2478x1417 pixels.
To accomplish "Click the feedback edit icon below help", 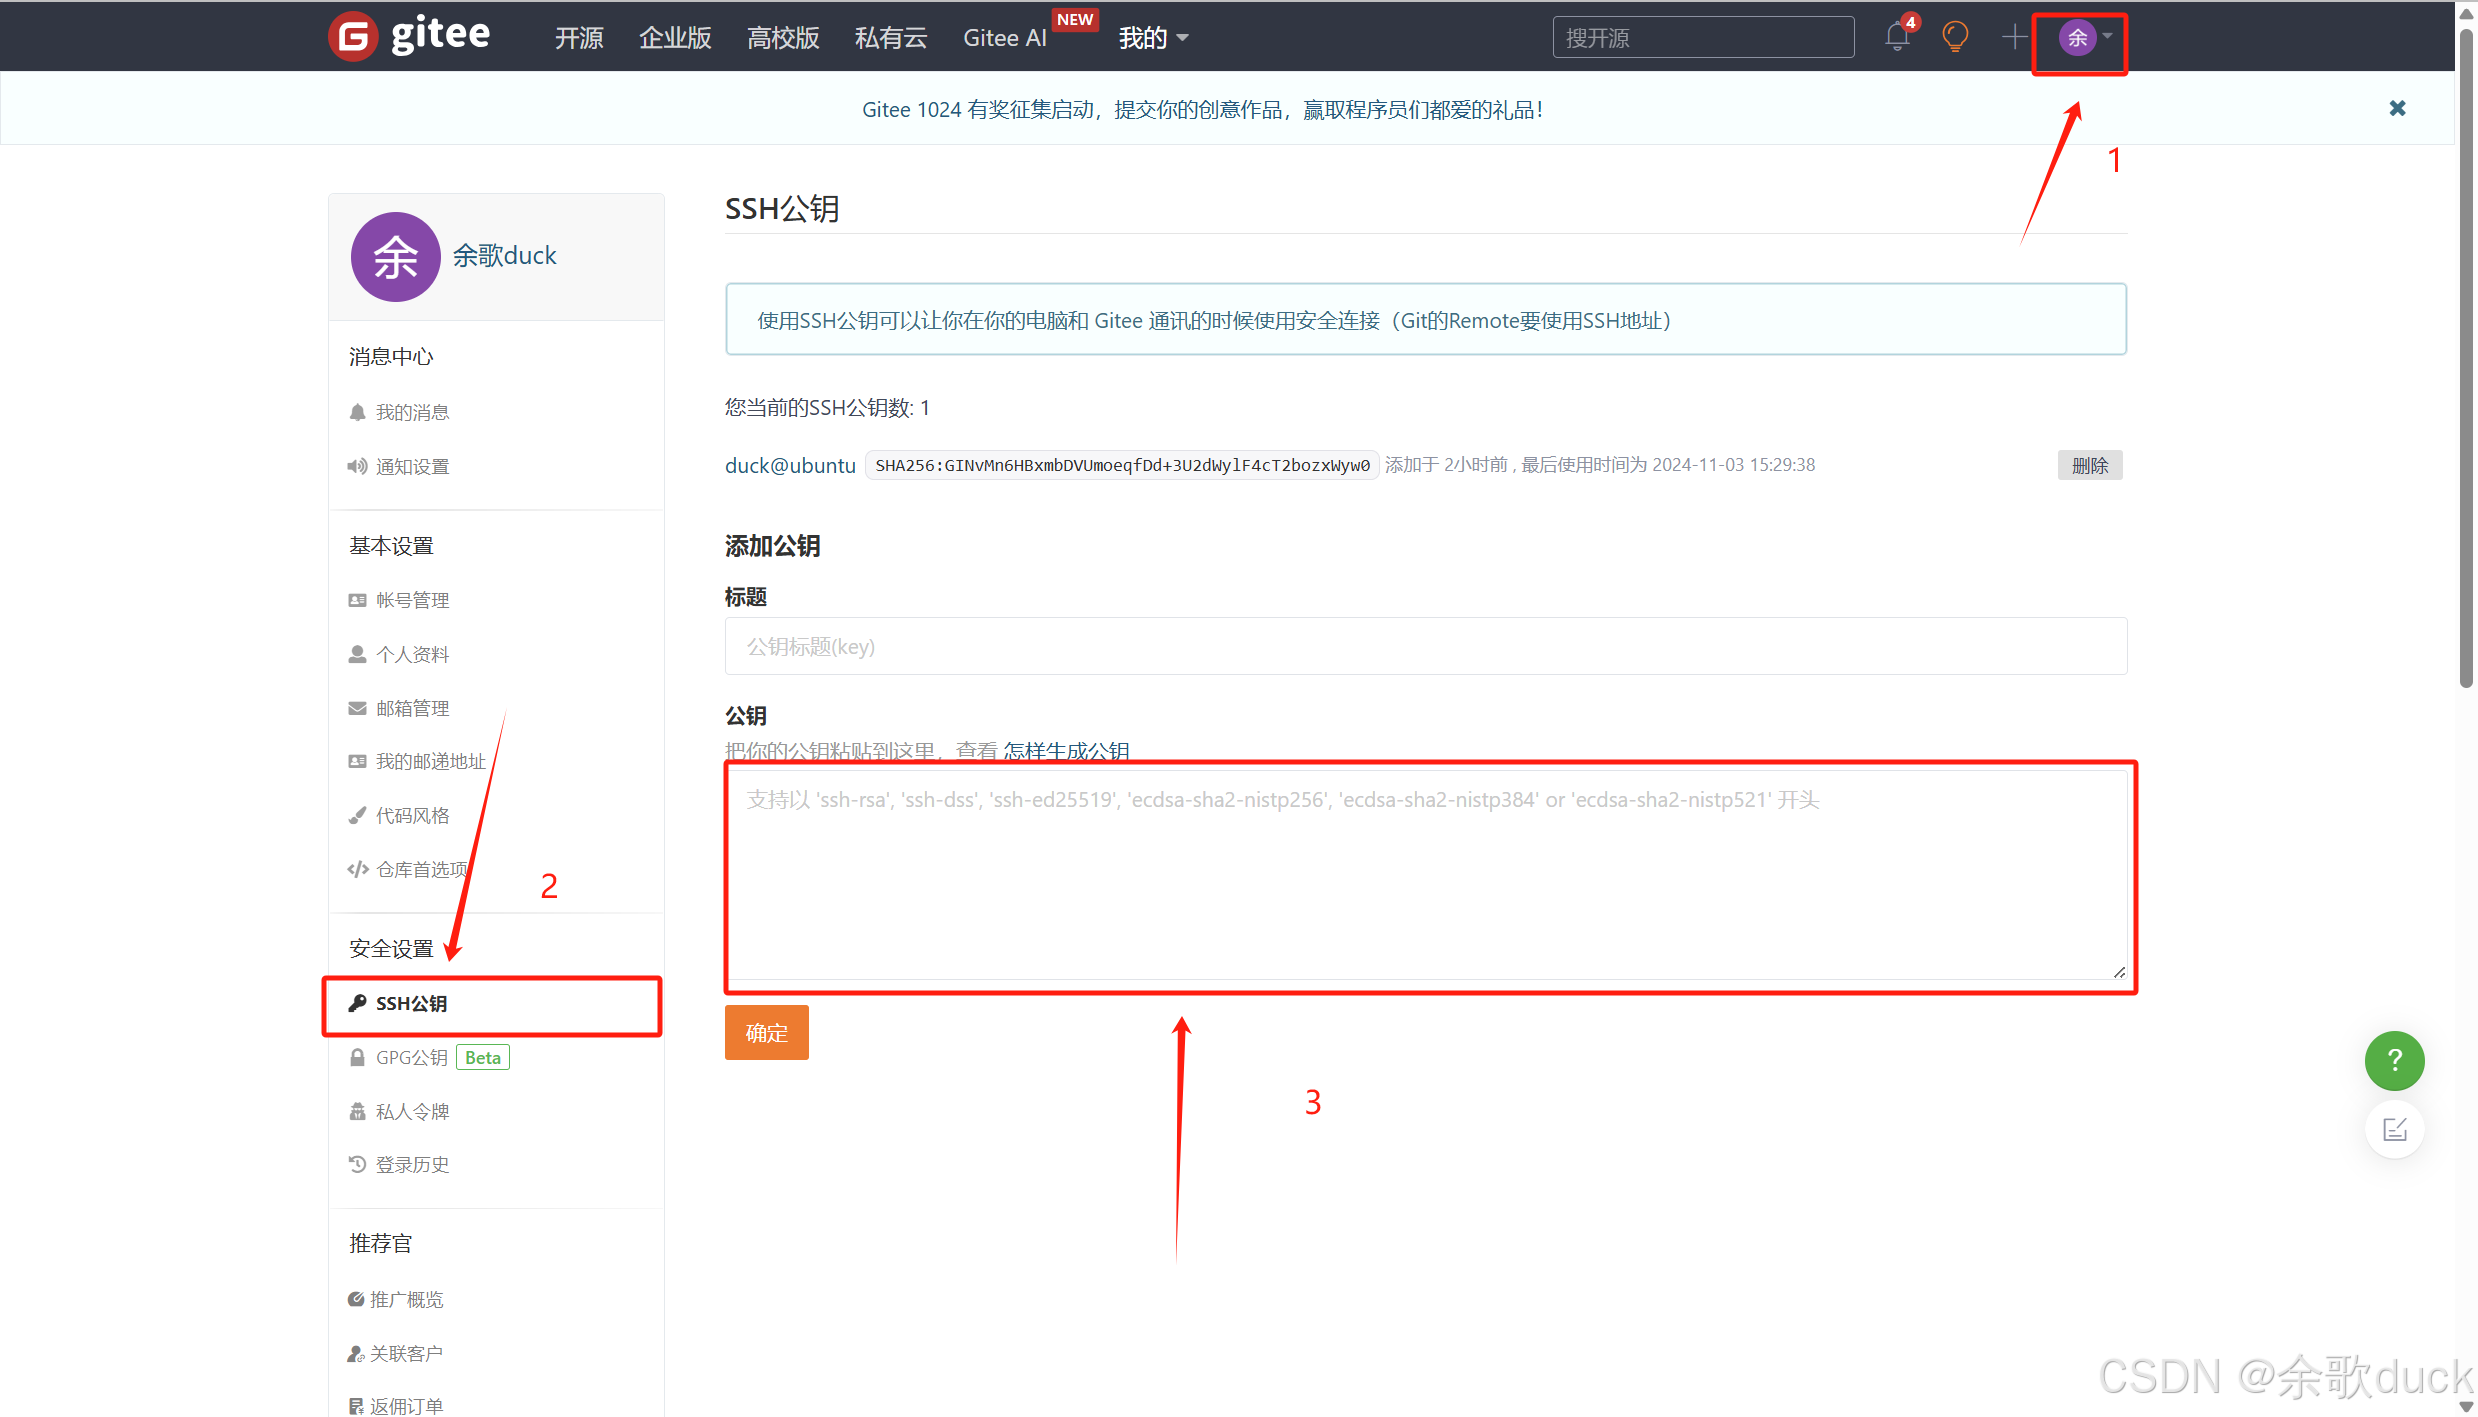I will click(x=2394, y=1130).
